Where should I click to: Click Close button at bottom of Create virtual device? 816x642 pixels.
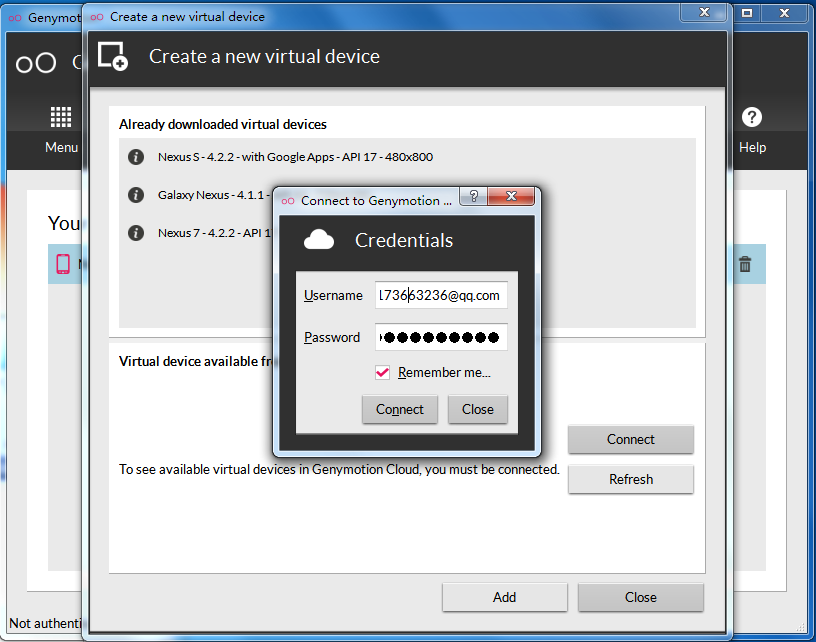point(641,597)
